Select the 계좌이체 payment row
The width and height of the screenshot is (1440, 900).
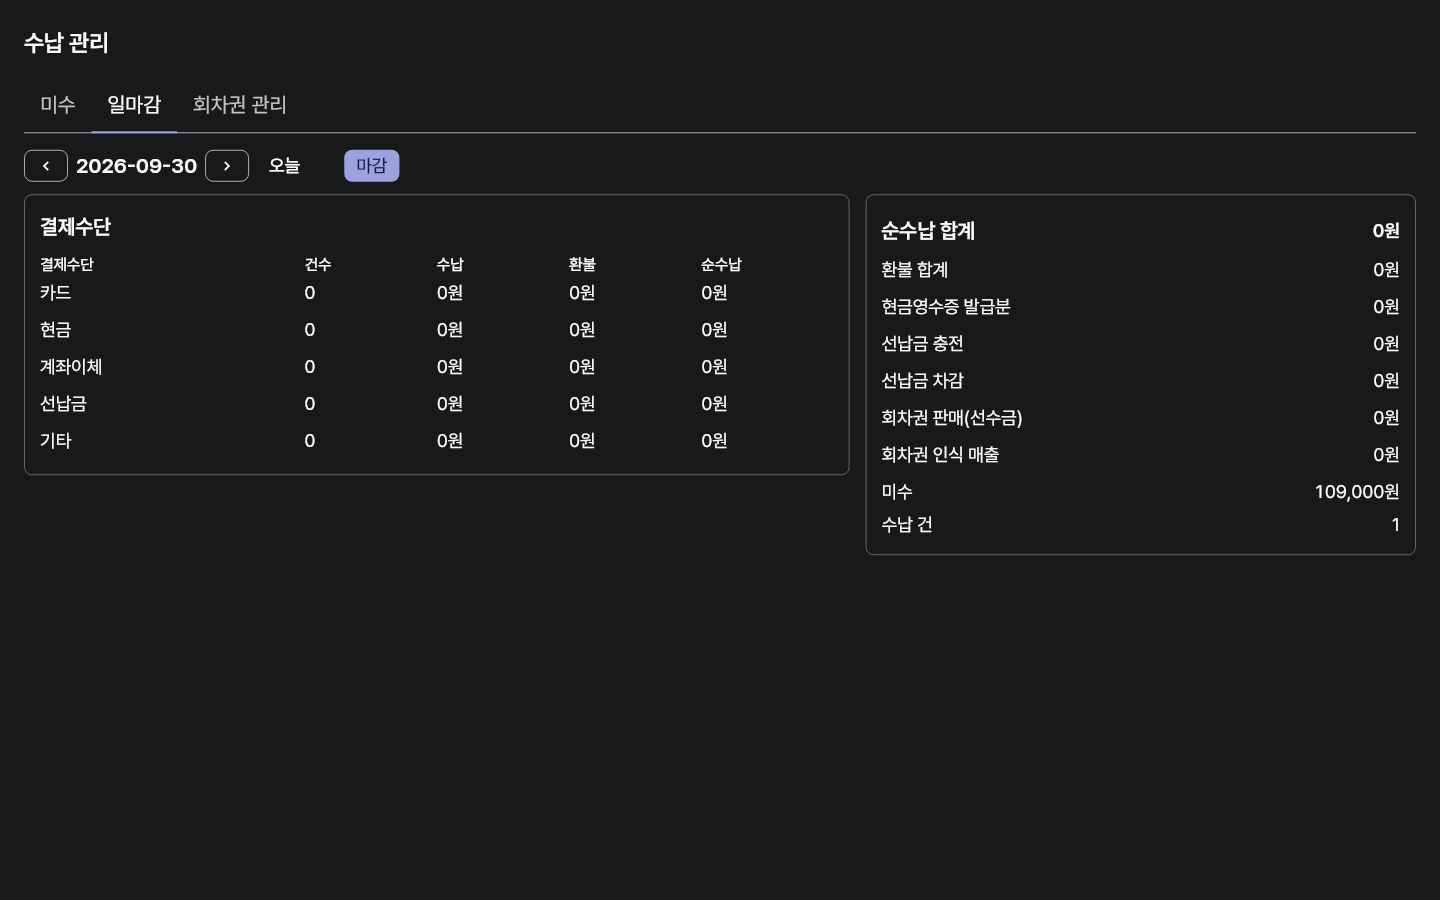[x=436, y=367]
